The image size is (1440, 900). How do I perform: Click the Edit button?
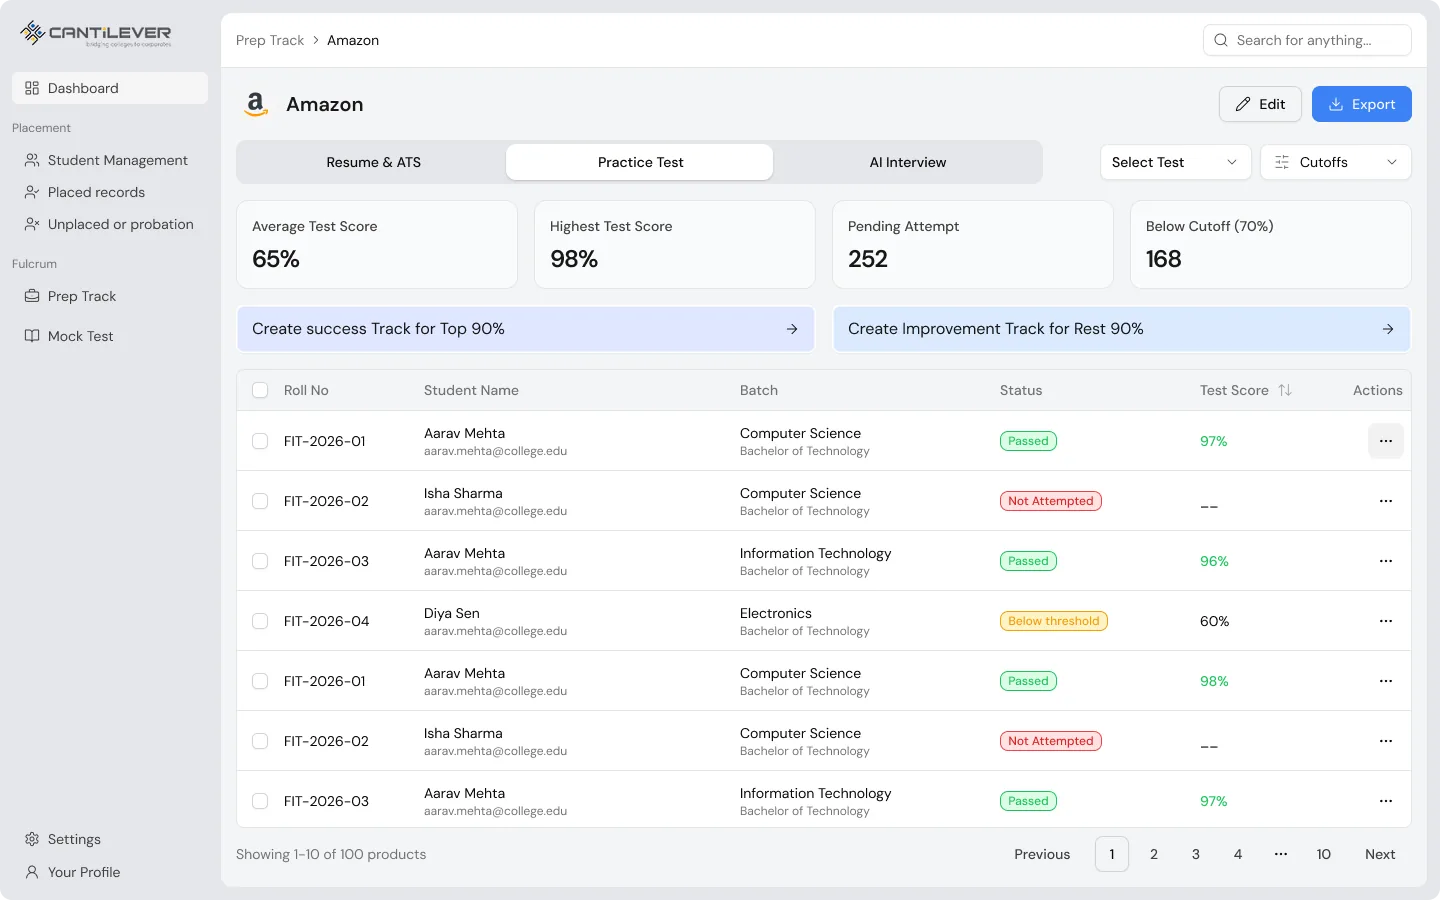1260,104
